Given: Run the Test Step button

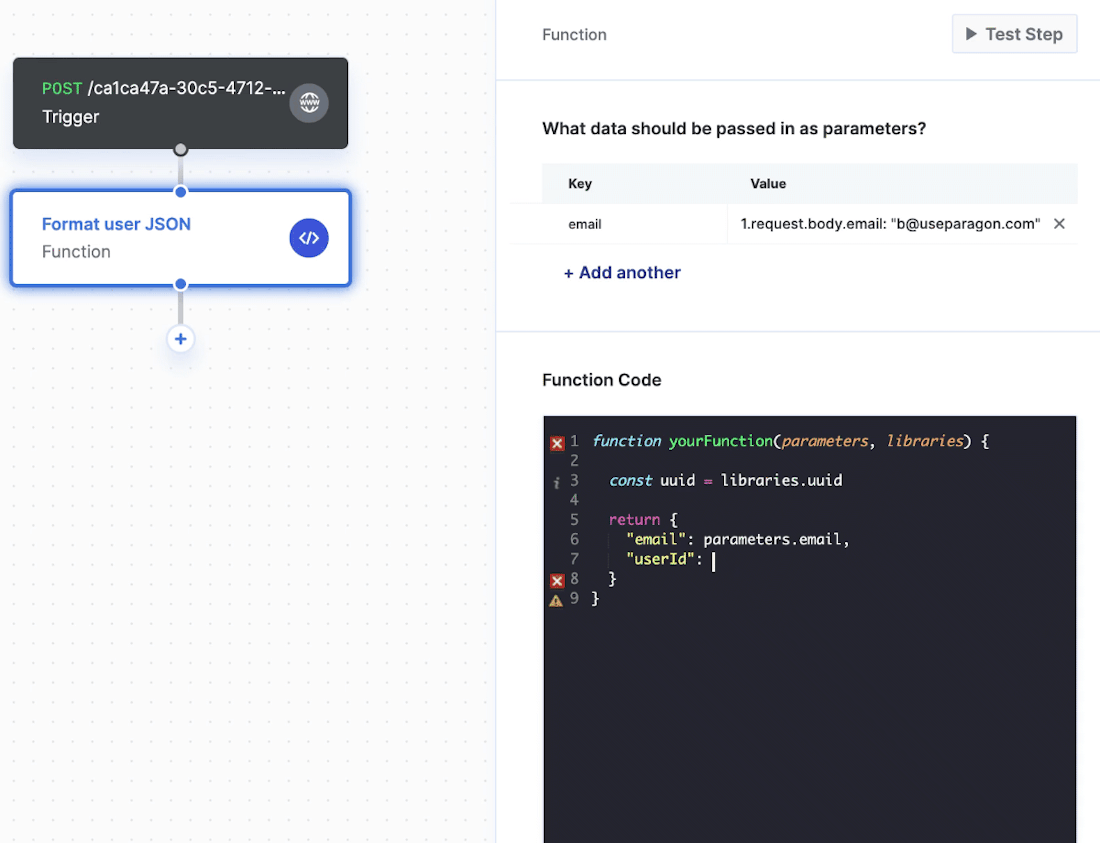Looking at the screenshot, I should (1014, 33).
